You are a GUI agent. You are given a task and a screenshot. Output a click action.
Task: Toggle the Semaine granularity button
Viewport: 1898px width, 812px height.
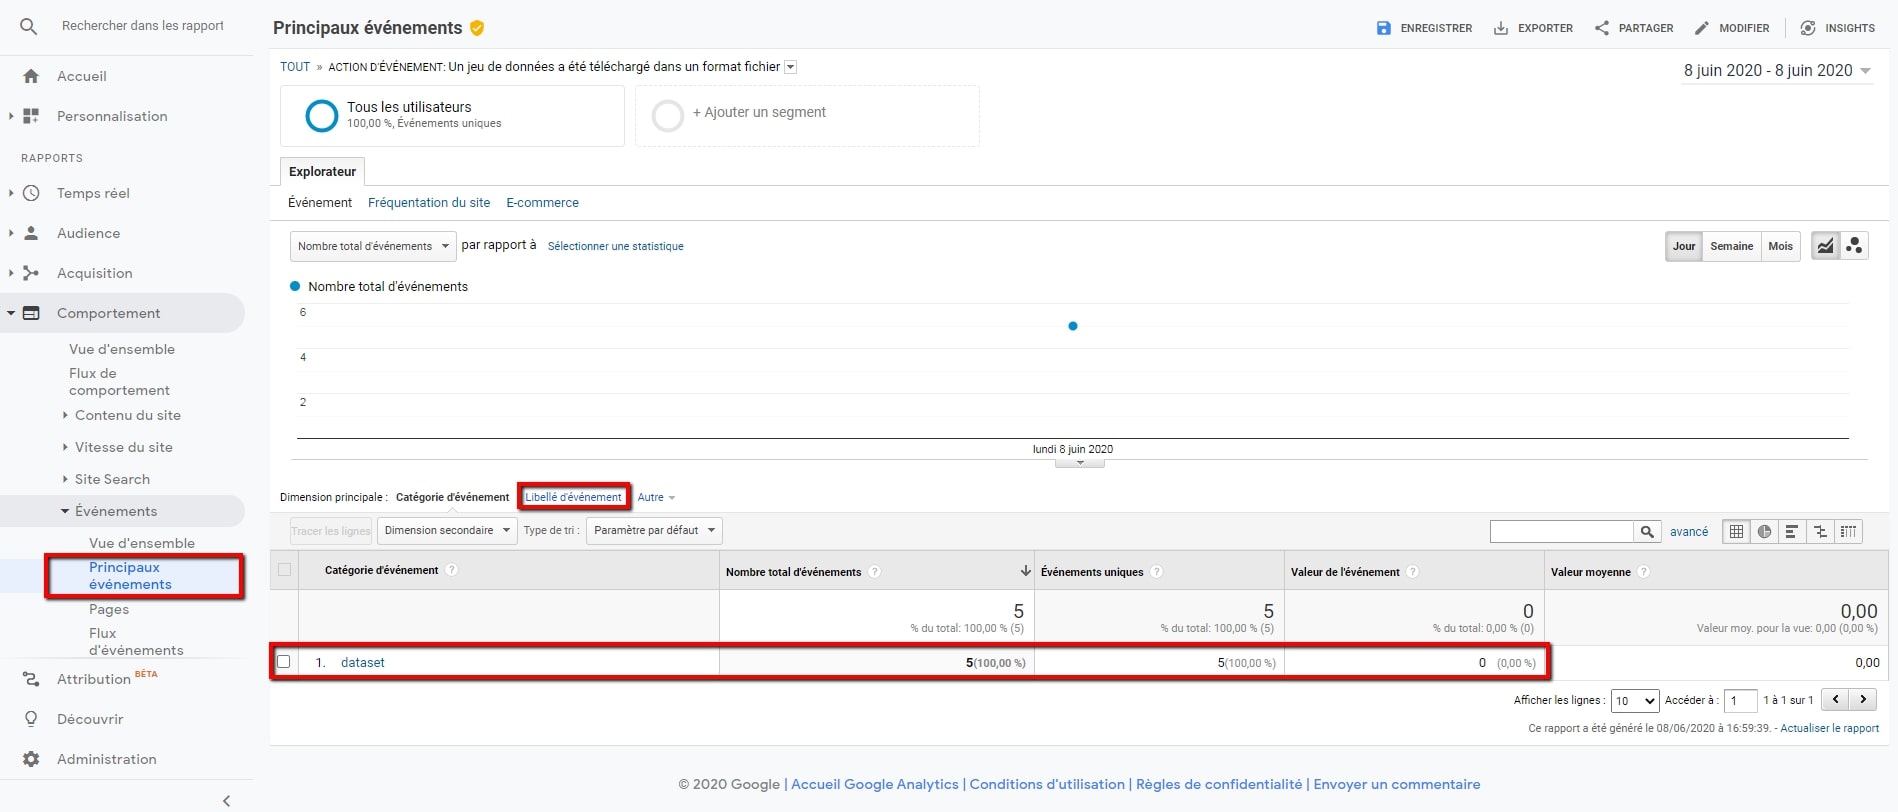point(1732,246)
